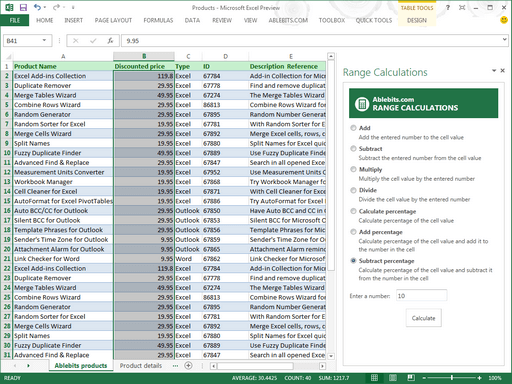Click zoom in plus icon

coord(479,378)
